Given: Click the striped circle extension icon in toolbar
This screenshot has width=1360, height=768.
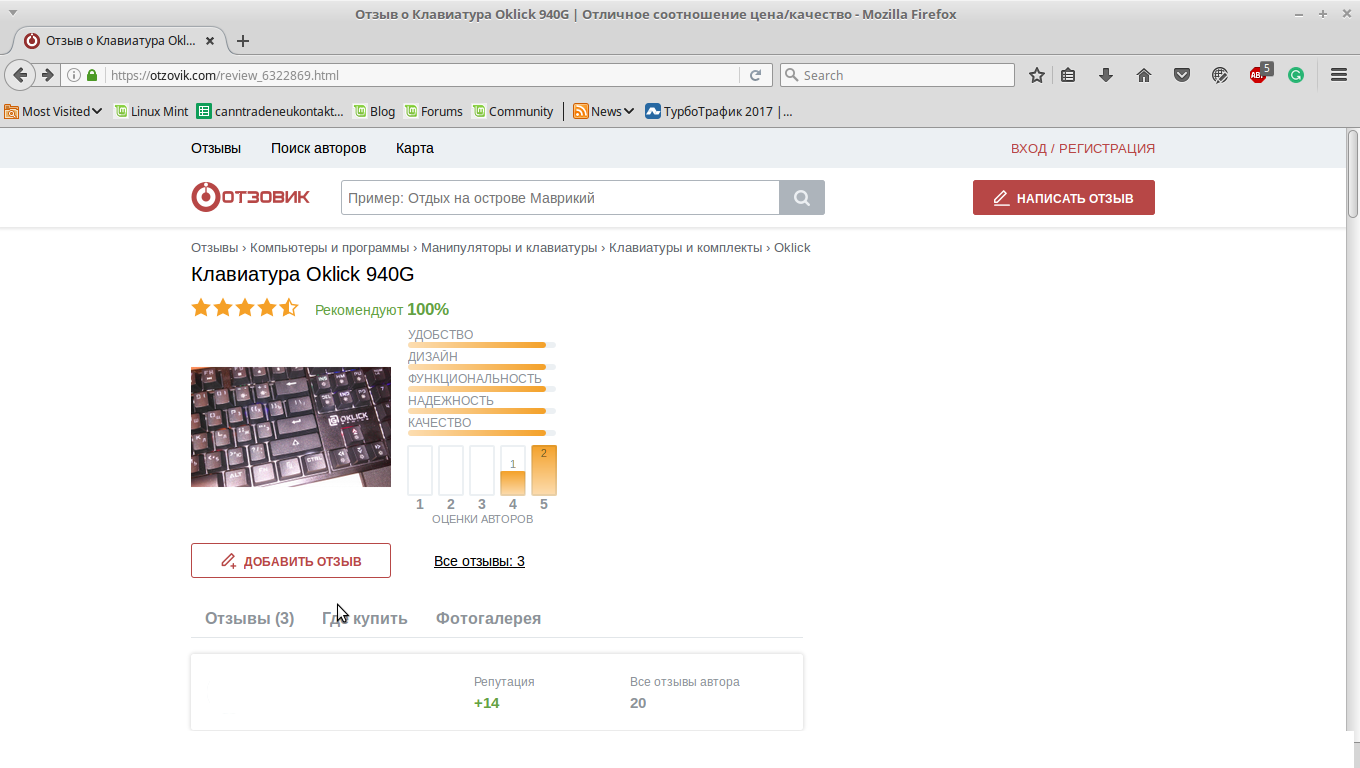Looking at the screenshot, I should point(1220,75).
